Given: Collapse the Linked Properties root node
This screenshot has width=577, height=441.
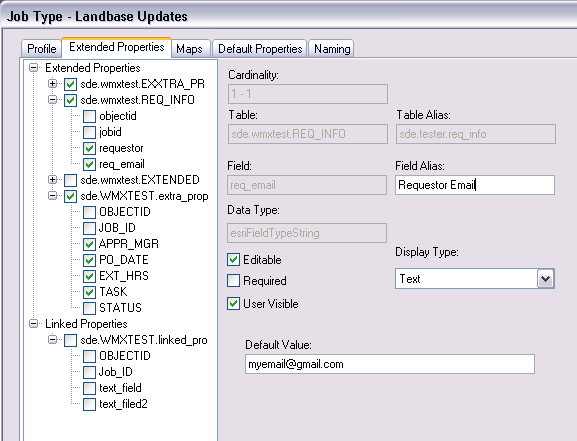Looking at the screenshot, I should [x=33, y=324].
